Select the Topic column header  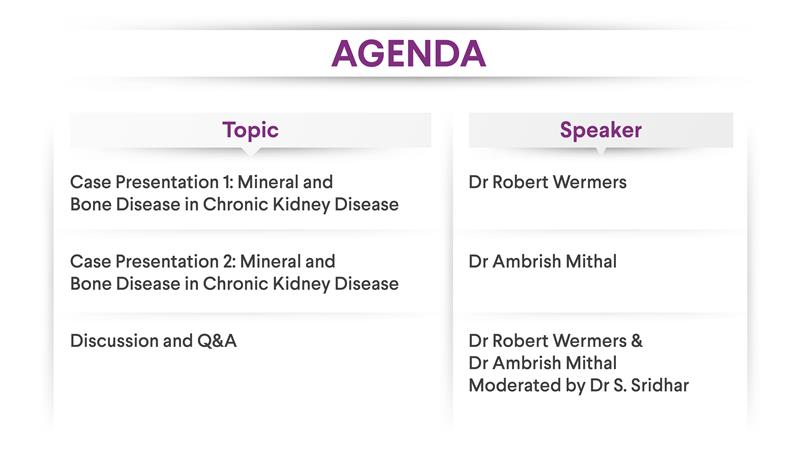click(251, 130)
